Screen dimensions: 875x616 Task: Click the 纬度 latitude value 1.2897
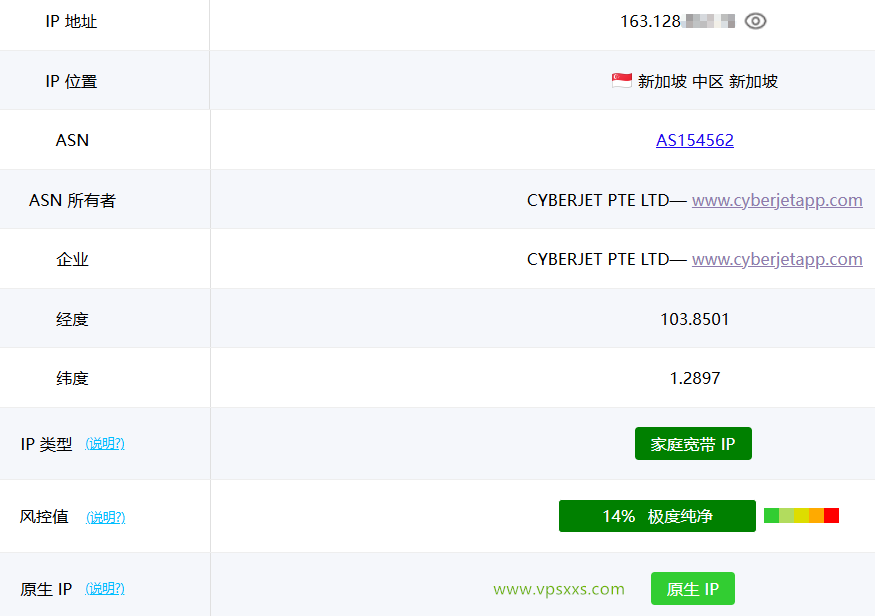[695, 377]
